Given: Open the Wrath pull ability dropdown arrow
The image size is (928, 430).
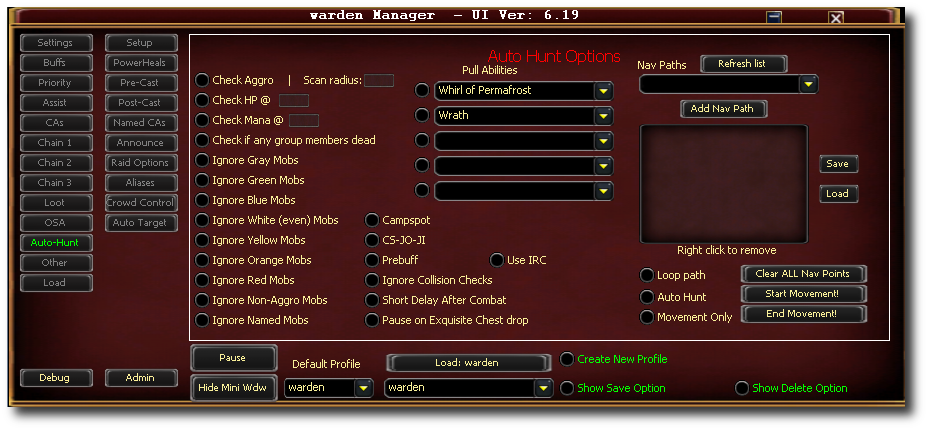Looking at the screenshot, I should [602, 116].
